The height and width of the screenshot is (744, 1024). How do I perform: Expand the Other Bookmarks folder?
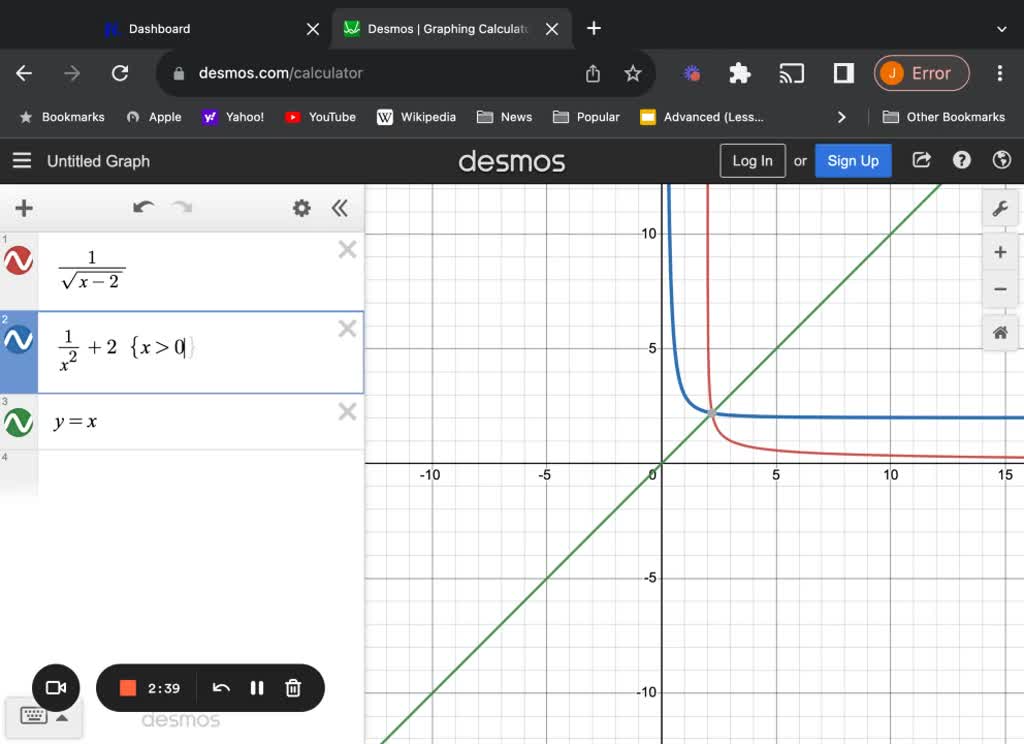coord(942,117)
